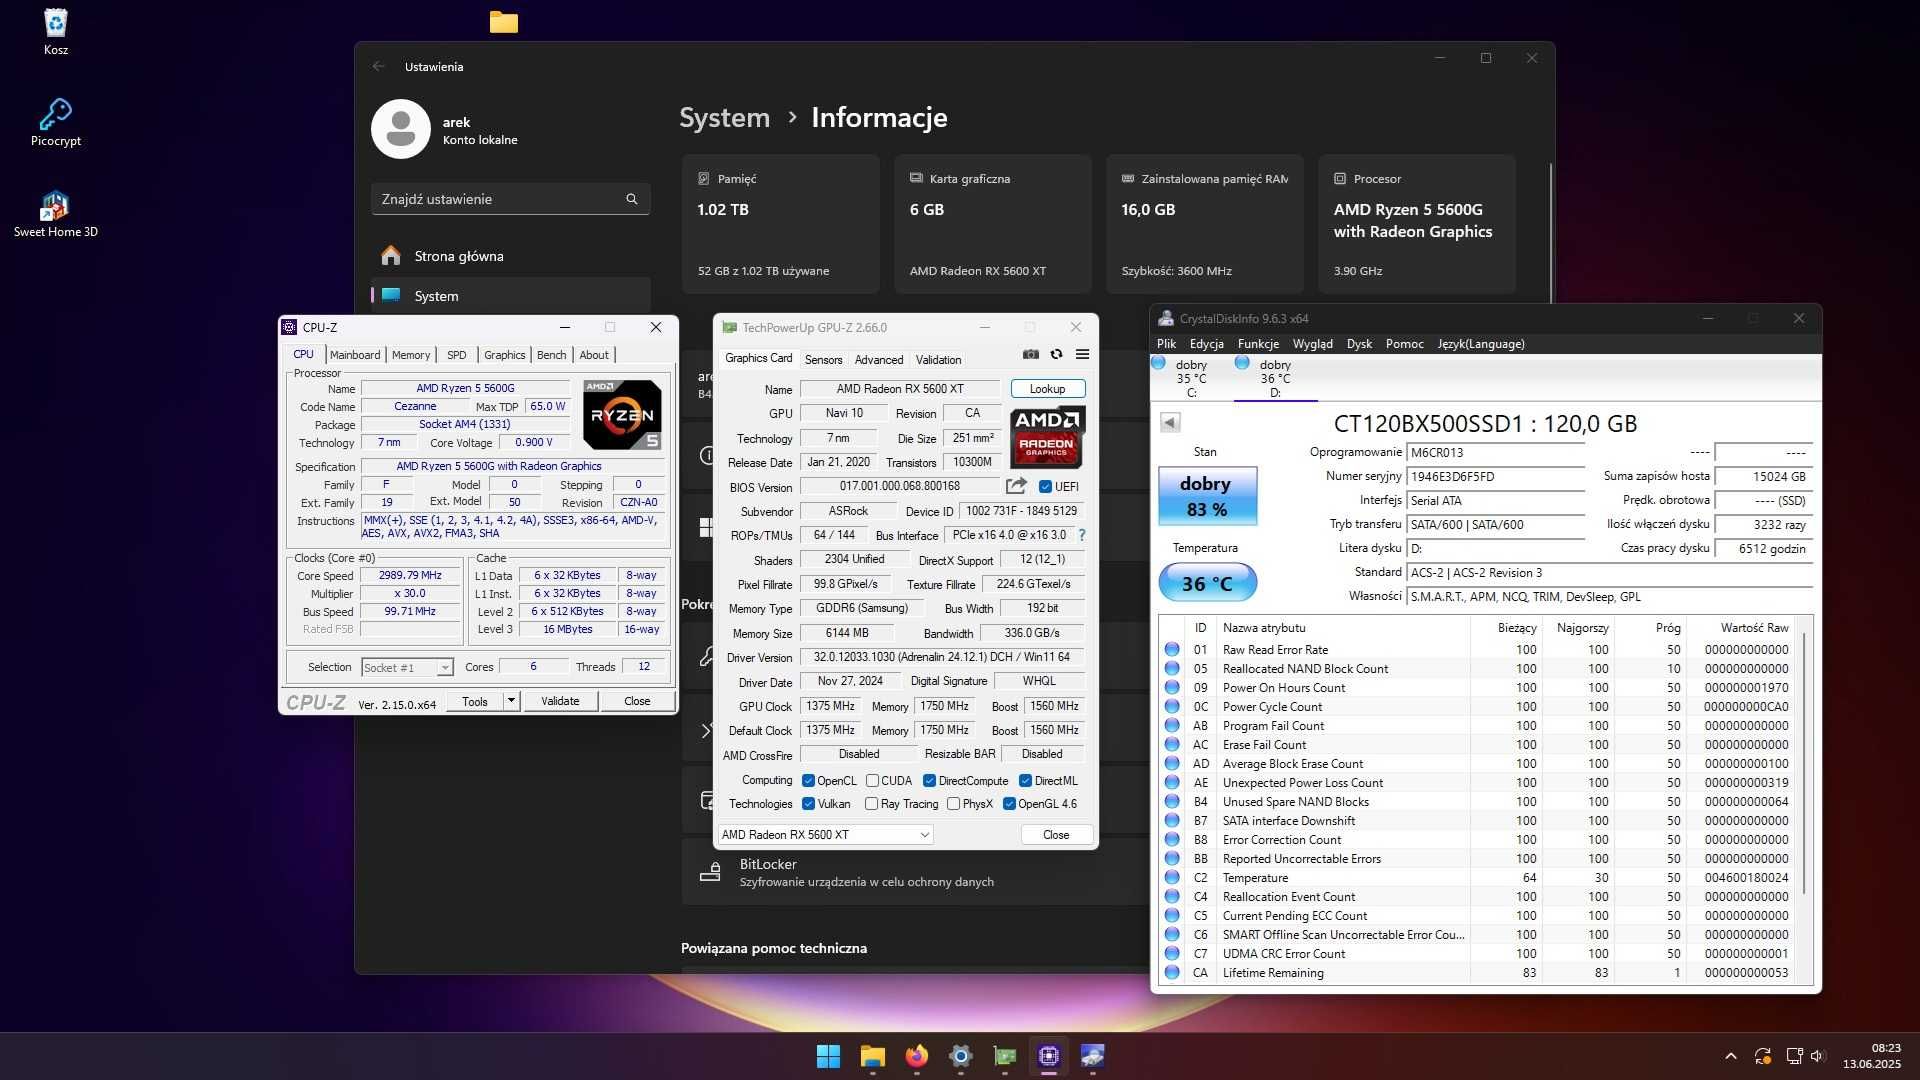Click the AMD Radeon Graphics logo in GPU-Z
Image resolution: width=1920 pixels, height=1080 pixels.
[x=1047, y=437]
